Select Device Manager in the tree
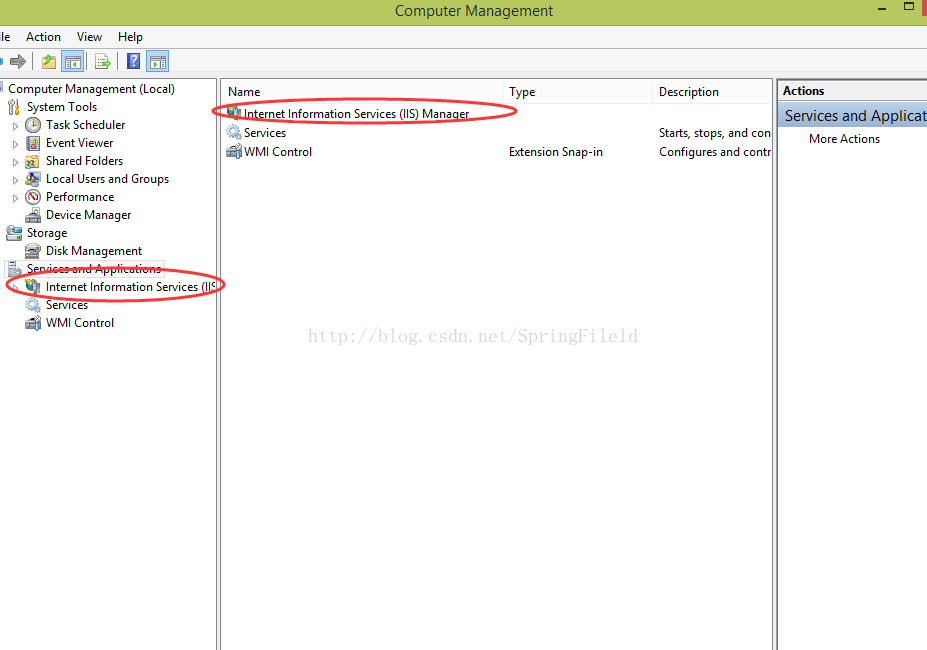The height and width of the screenshot is (650, 927). [x=89, y=215]
